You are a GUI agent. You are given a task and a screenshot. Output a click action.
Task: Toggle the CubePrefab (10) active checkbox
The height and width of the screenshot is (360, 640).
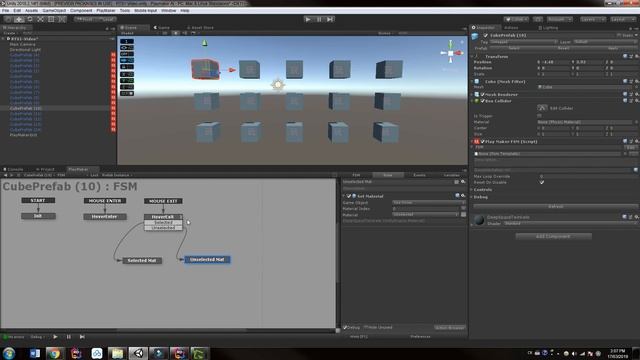485,36
